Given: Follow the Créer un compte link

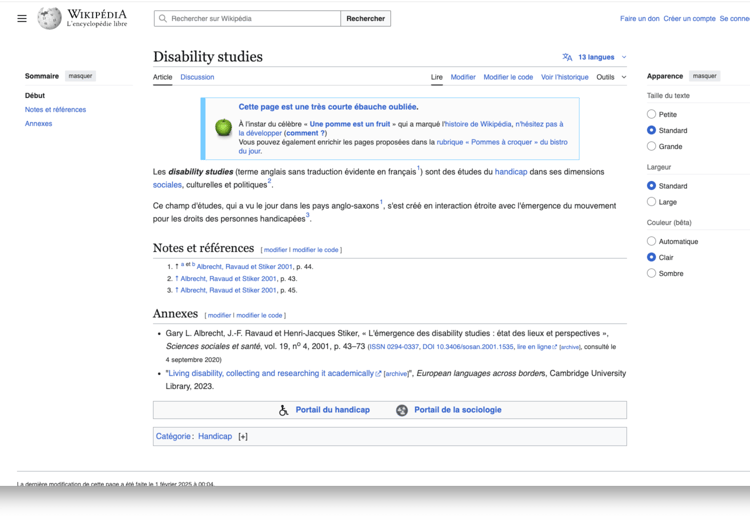Looking at the screenshot, I should click(x=689, y=18).
